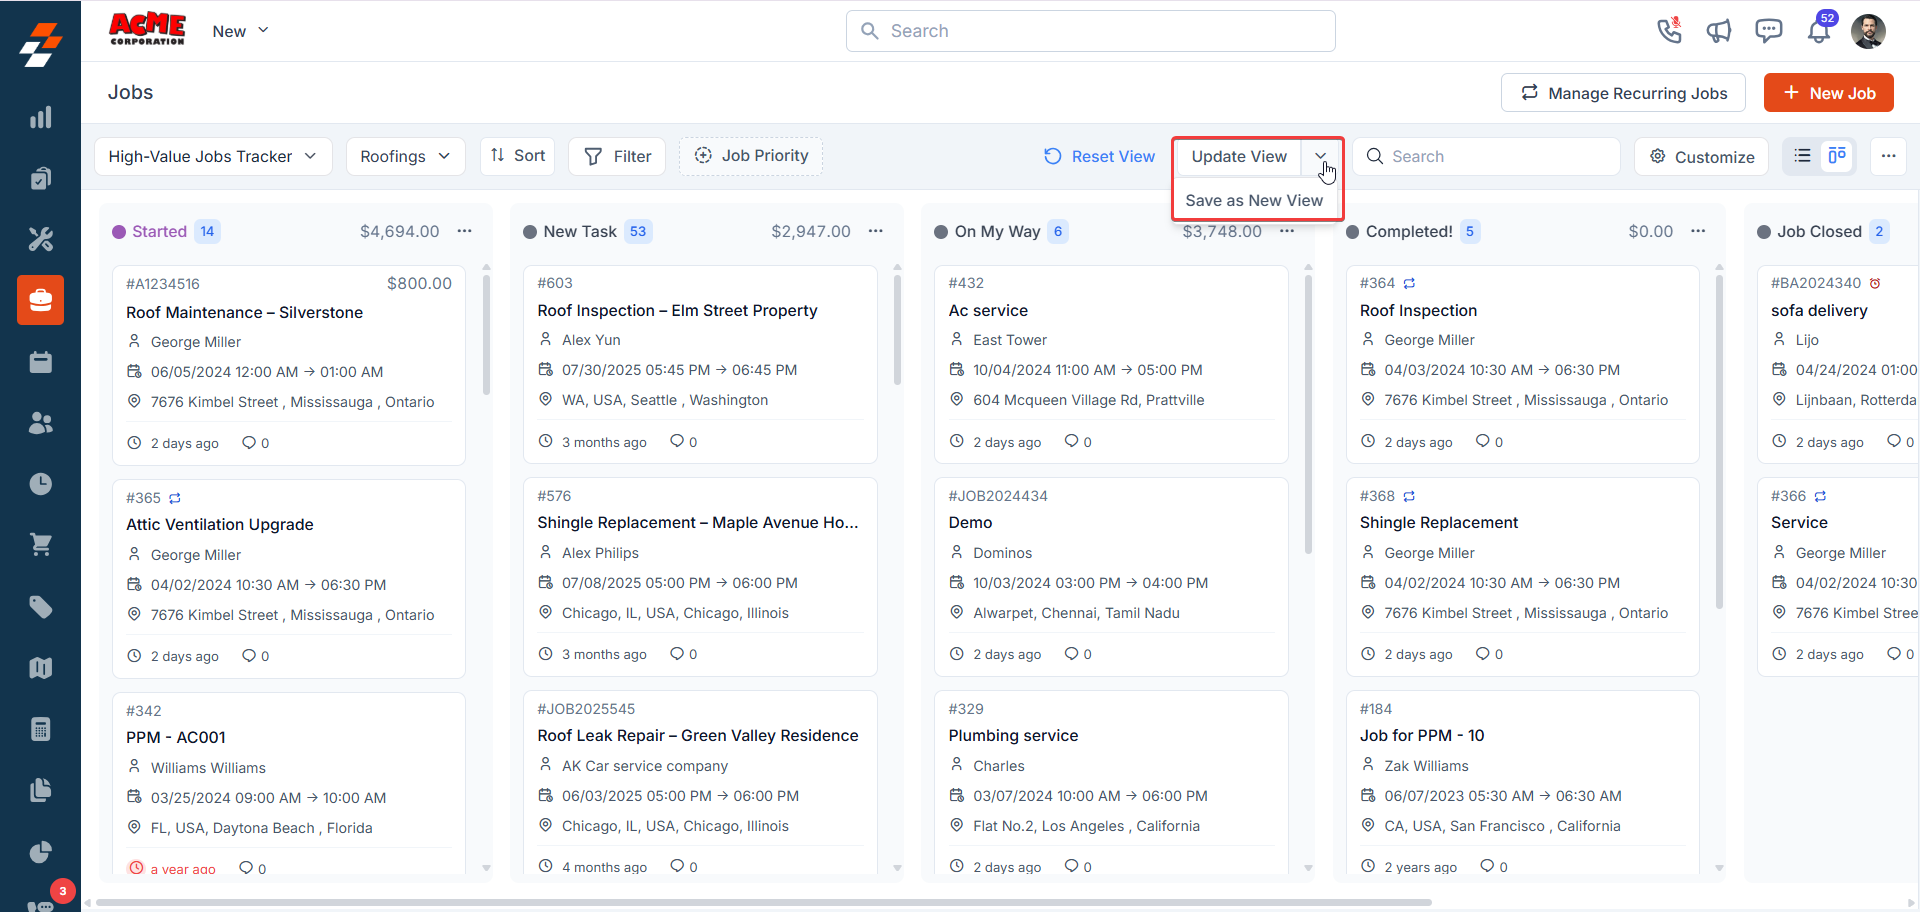Click the New Task count badge 53
Image resolution: width=1920 pixels, height=912 pixels.
click(x=637, y=231)
